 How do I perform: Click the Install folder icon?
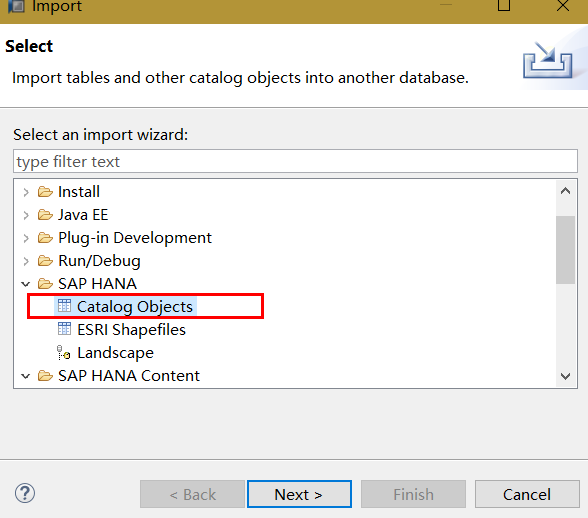[45, 192]
